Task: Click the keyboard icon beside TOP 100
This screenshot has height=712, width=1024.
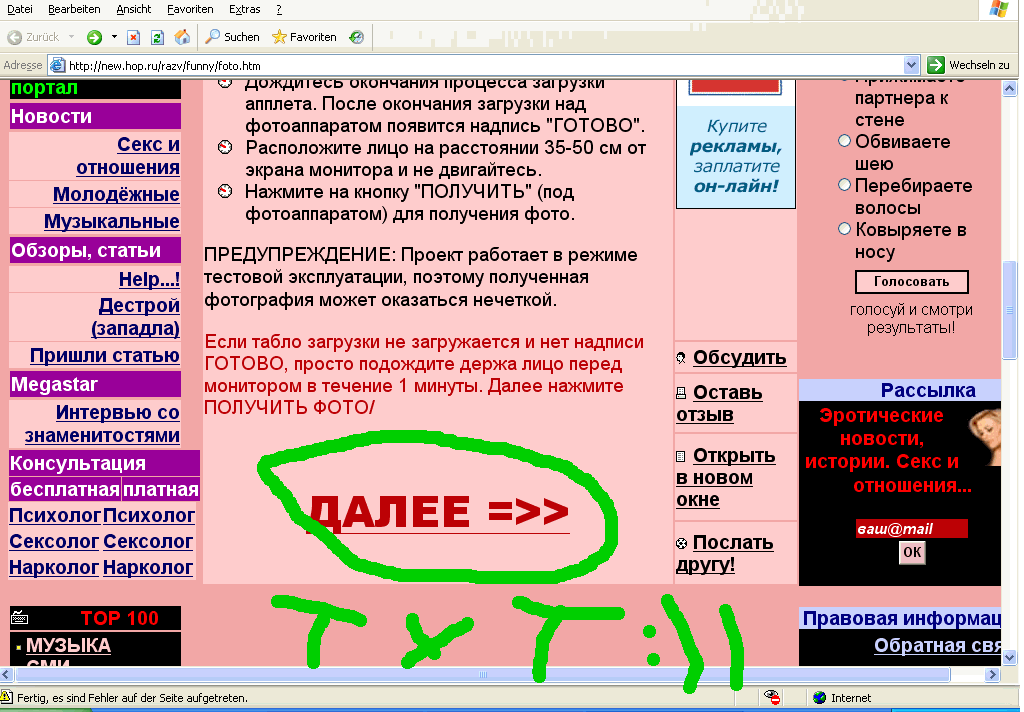Action: click(x=20, y=617)
